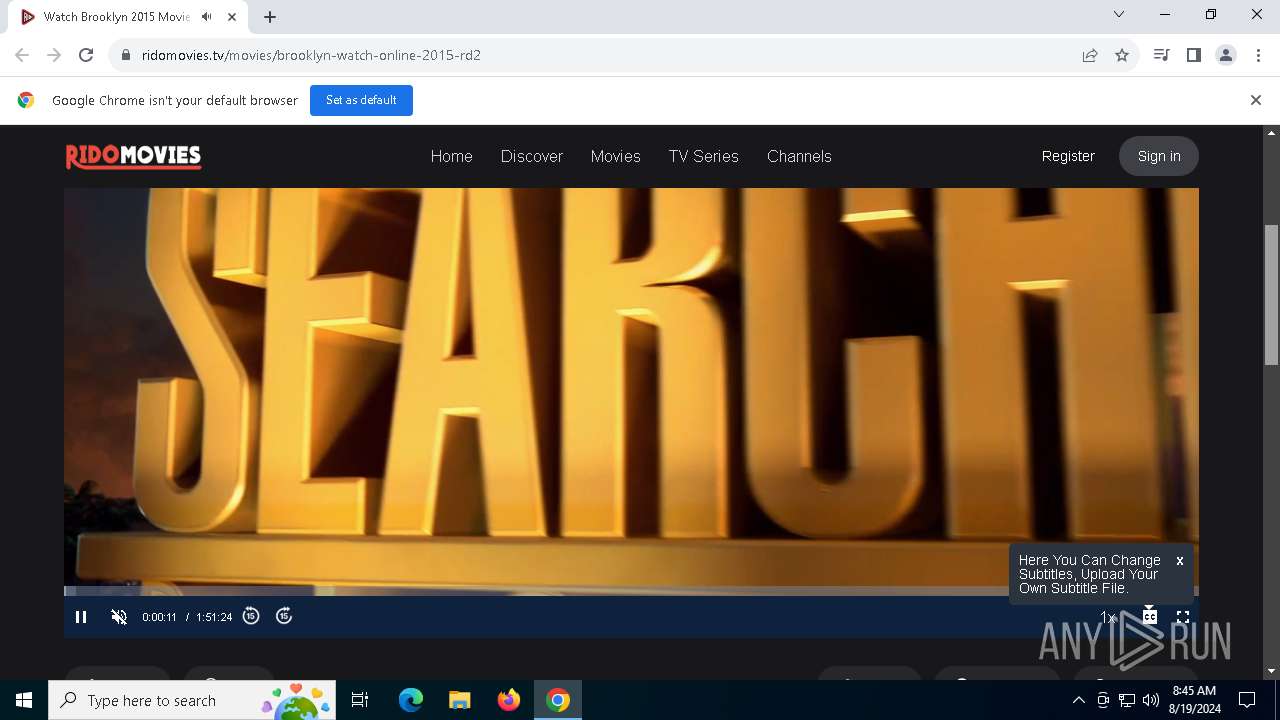Open Windows Start menu
The height and width of the screenshot is (720, 1280).
coord(24,700)
